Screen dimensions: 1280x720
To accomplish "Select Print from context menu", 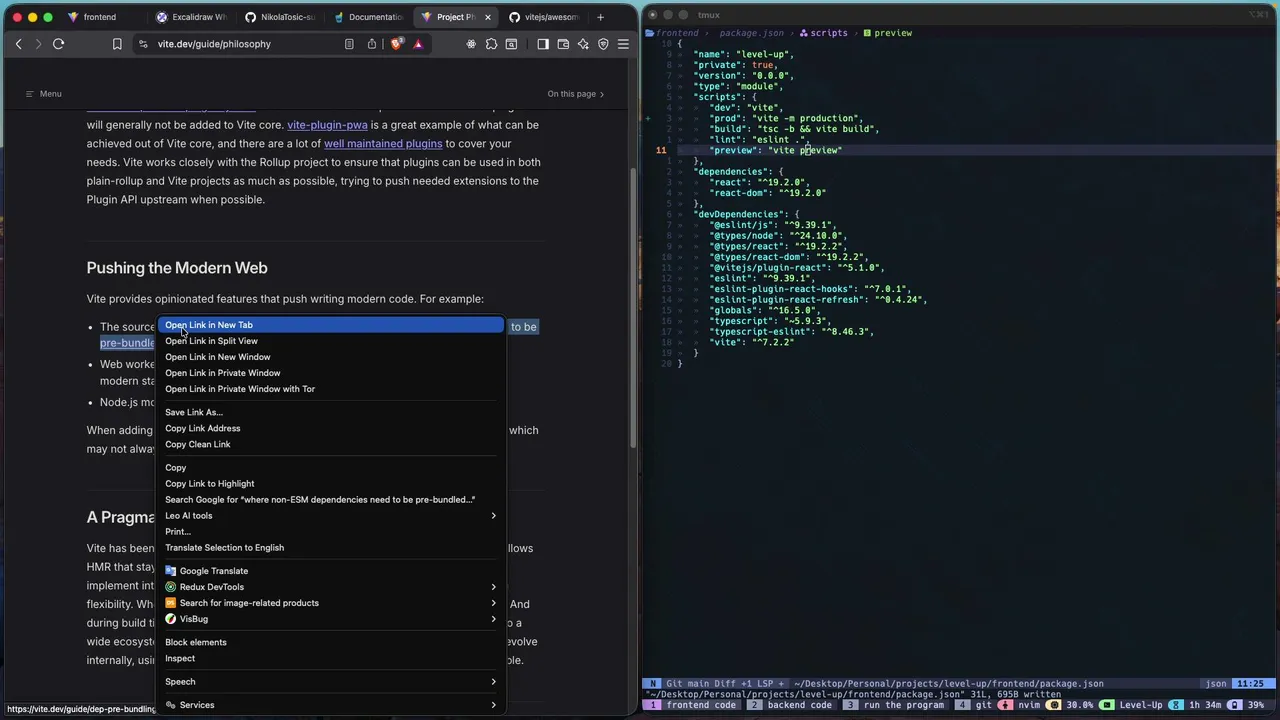I will [332, 532].
